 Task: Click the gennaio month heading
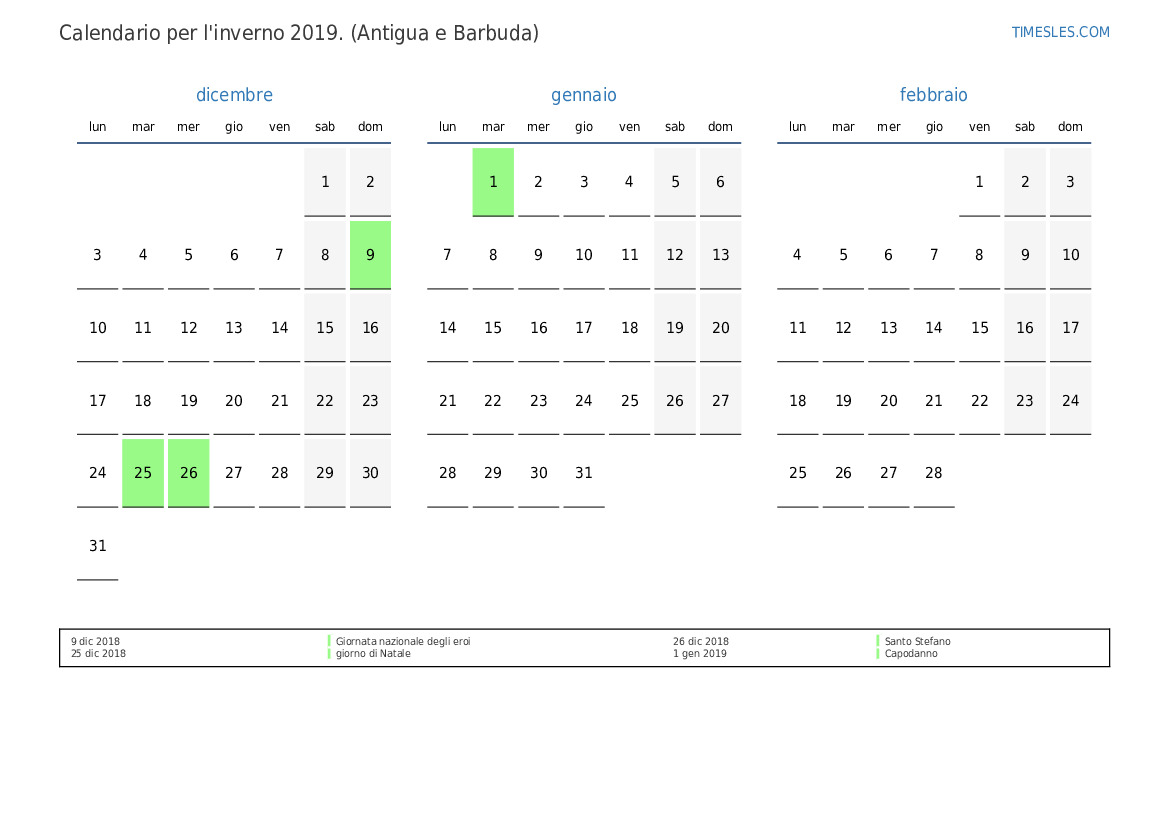(584, 95)
